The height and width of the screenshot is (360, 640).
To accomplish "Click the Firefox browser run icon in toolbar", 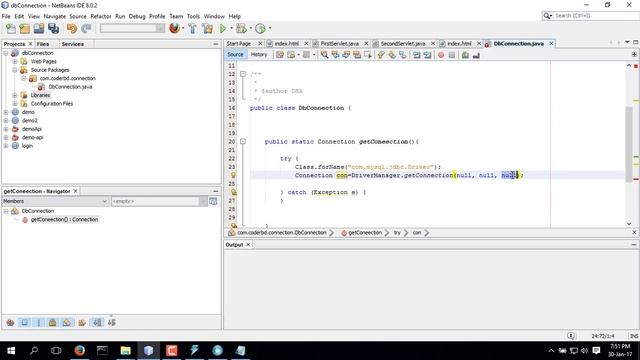I will click(175, 28).
